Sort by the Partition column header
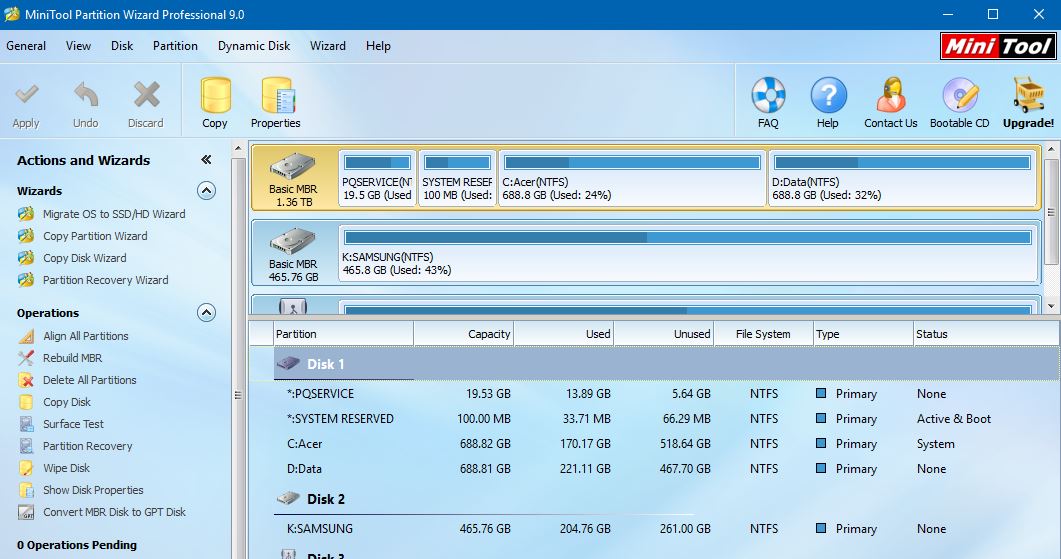Screen dimensions: 1061x559 (x=343, y=334)
